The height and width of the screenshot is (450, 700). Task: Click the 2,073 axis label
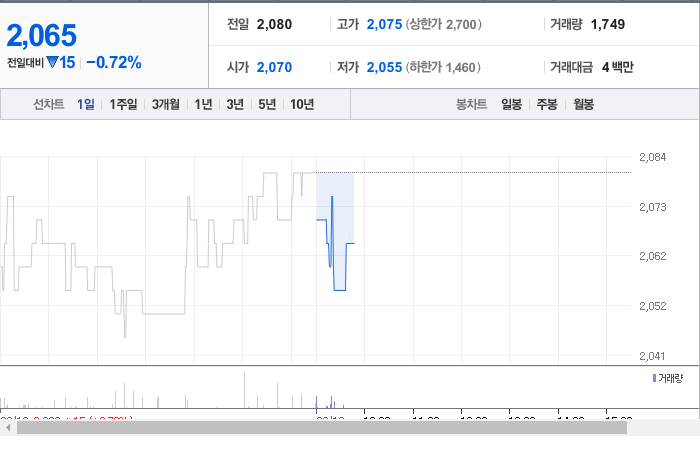pos(652,207)
